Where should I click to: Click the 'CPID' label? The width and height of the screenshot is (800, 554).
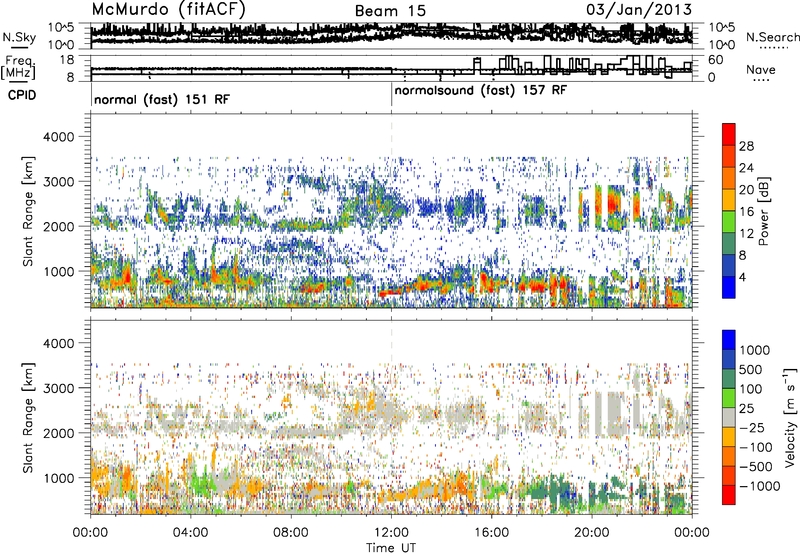pyautogui.click(x=22, y=95)
